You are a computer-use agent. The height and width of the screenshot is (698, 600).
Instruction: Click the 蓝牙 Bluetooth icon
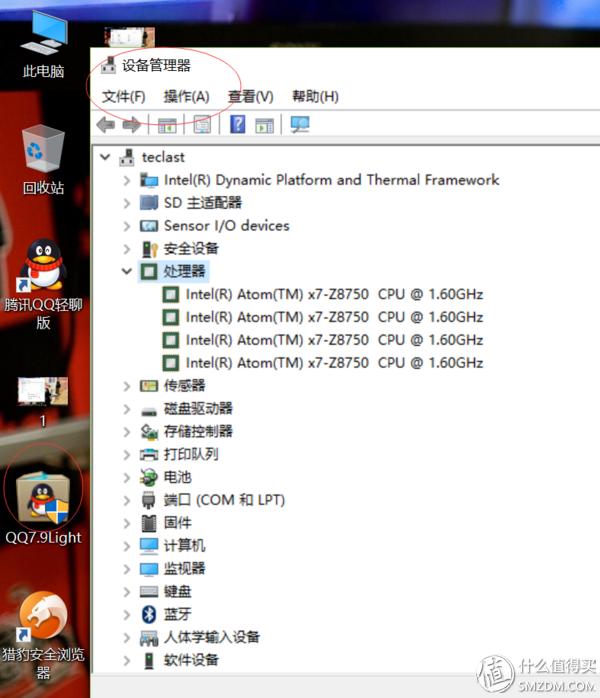coord(149,615)
